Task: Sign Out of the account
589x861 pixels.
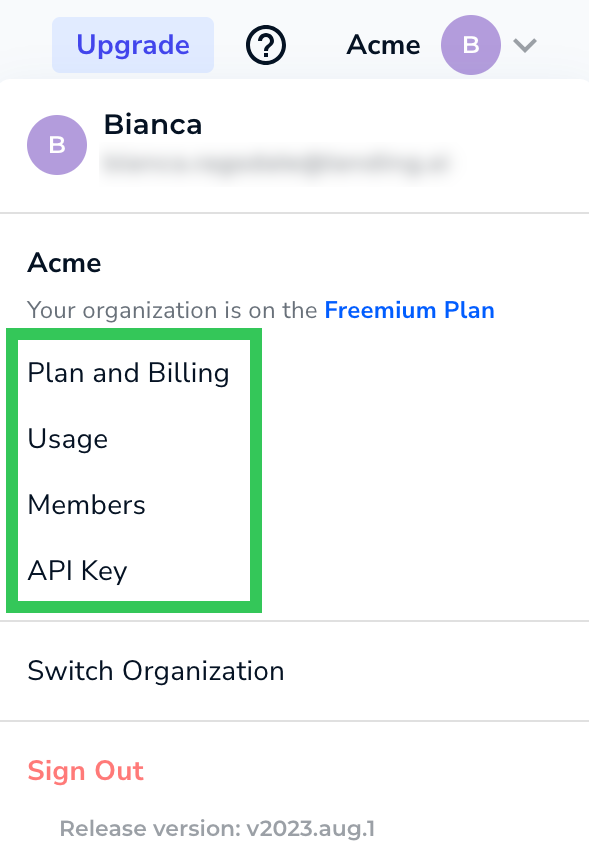Action: 85,771
